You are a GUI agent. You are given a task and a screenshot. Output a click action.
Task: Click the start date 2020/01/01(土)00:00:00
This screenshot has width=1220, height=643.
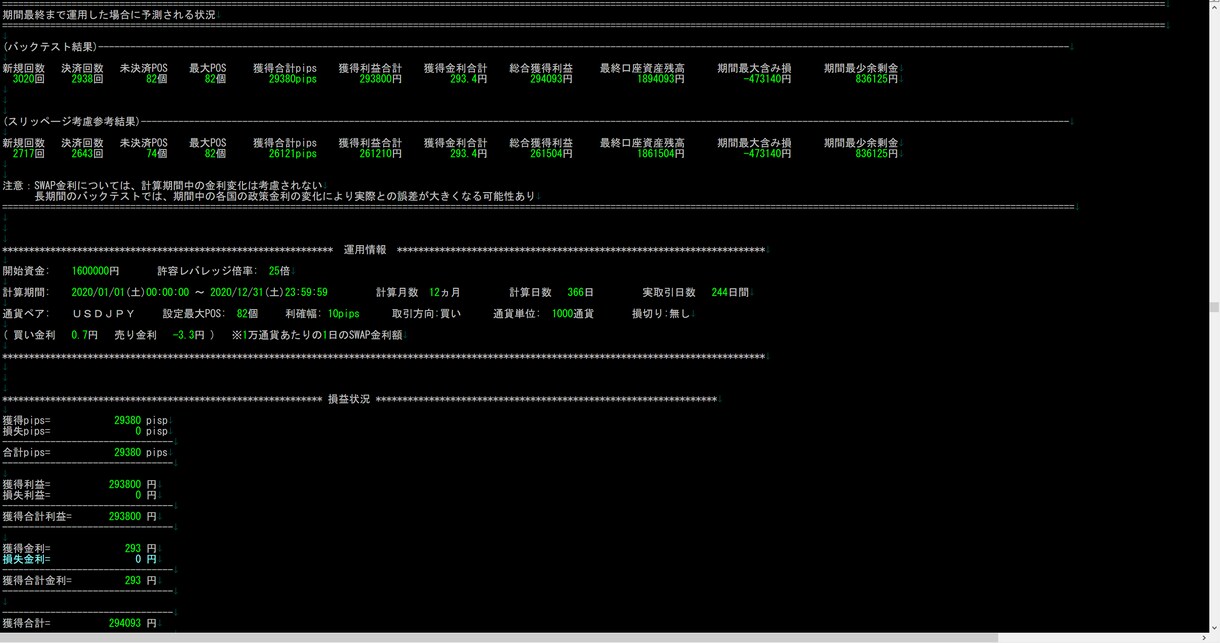pos(130,293)
